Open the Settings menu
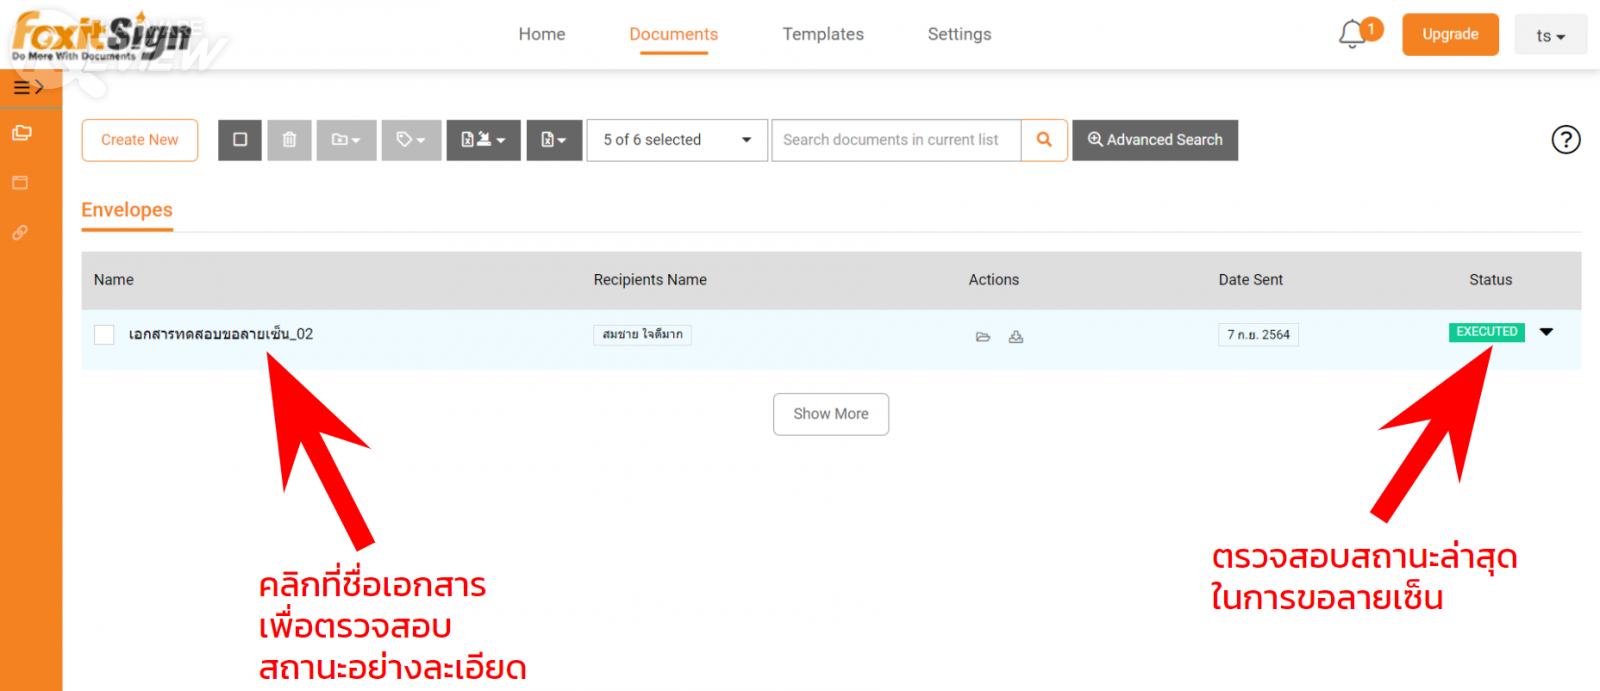1600x691 pixels. pos(959,34)
